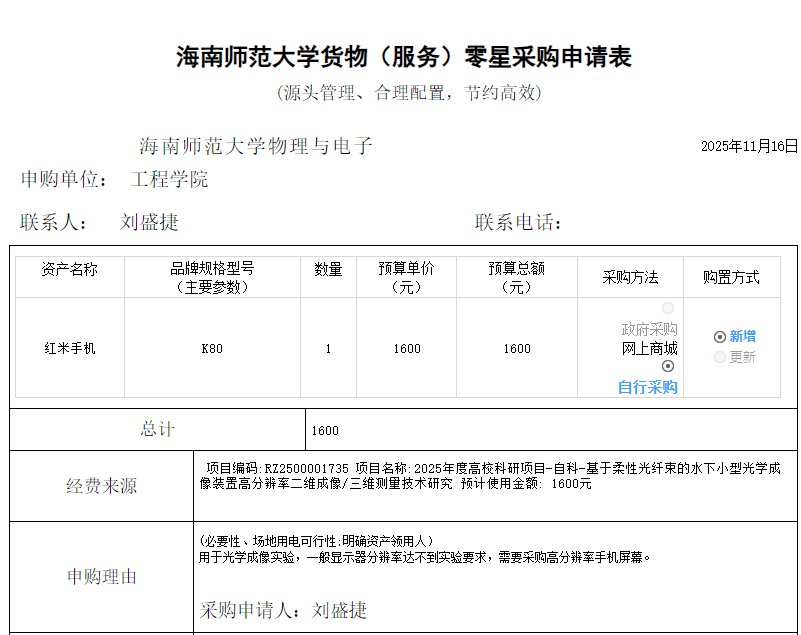
Task: Click the contact name next to 联系人
Action: coord(149,222)
